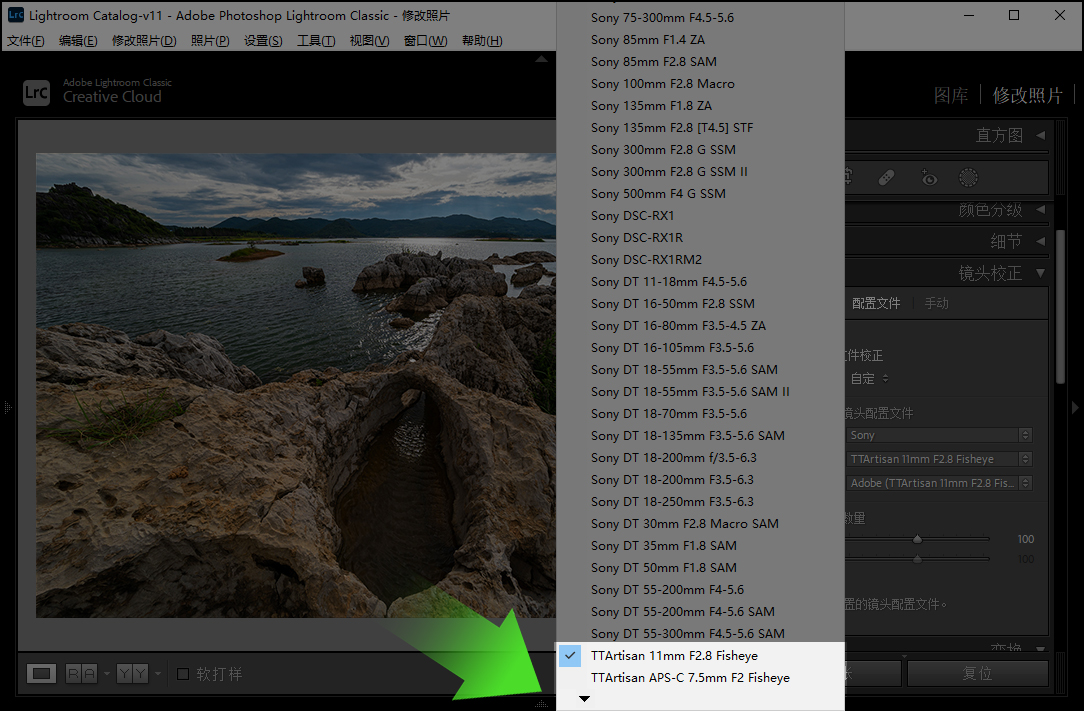The width and height of the screenshot is (1084, 711).
Task: Switch to the 图库 library module
Action: point(951,95)
